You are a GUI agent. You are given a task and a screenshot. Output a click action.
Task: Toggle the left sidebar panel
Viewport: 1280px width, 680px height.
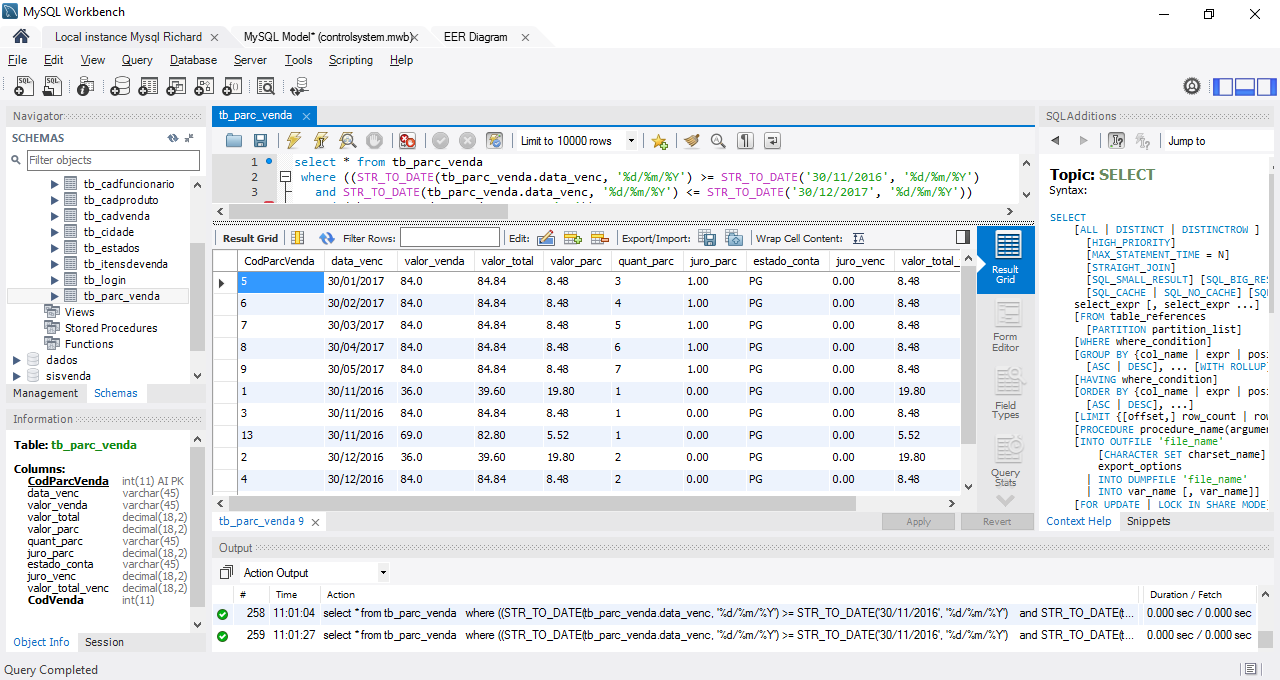1224,86
